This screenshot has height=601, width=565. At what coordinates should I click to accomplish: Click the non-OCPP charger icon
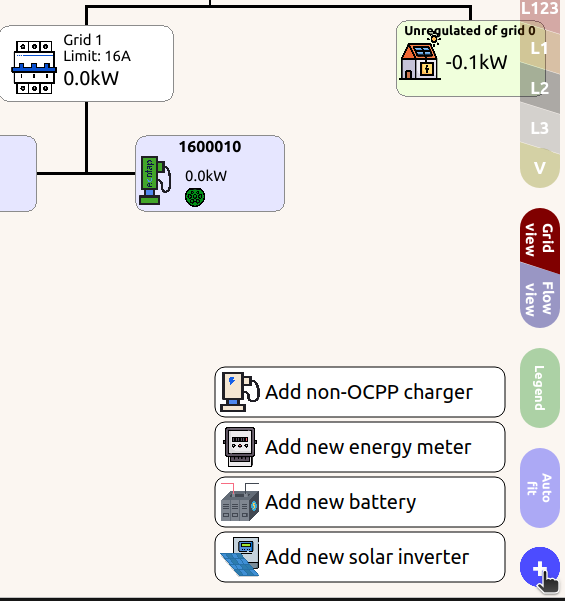(x=240, y=392)
